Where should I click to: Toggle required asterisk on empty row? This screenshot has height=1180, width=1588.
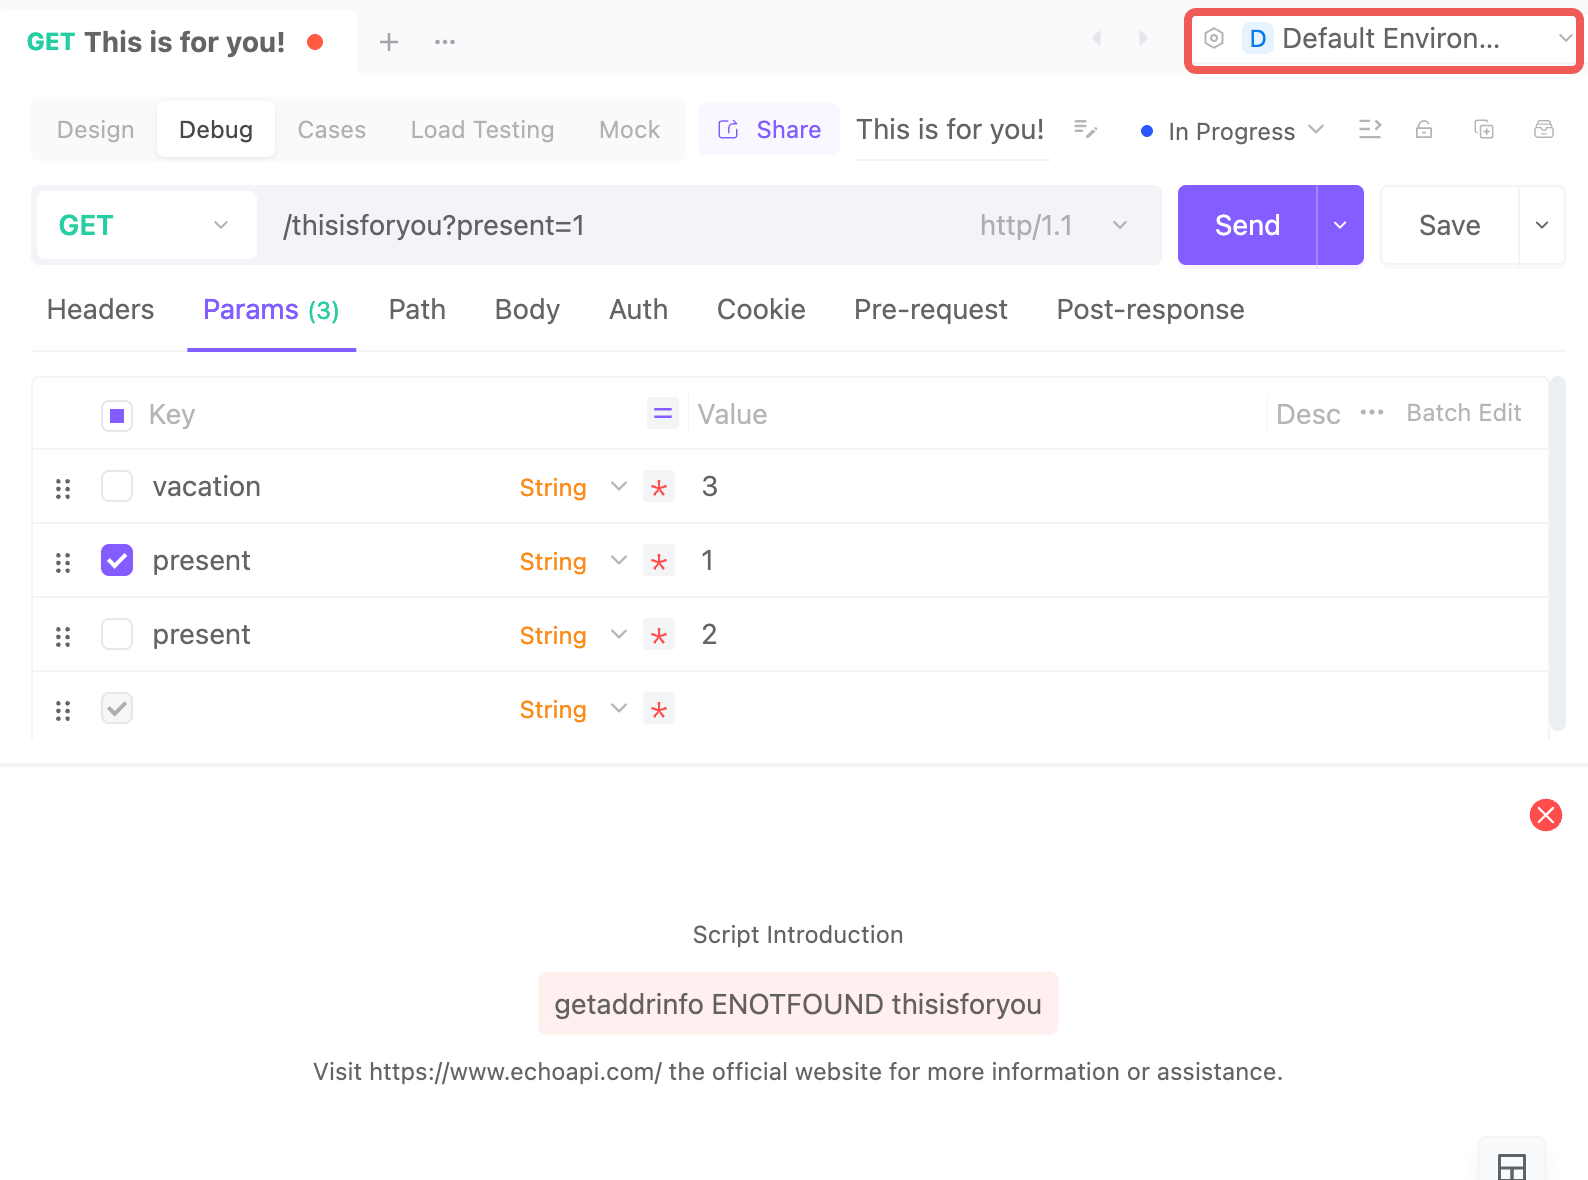[659, 709]
